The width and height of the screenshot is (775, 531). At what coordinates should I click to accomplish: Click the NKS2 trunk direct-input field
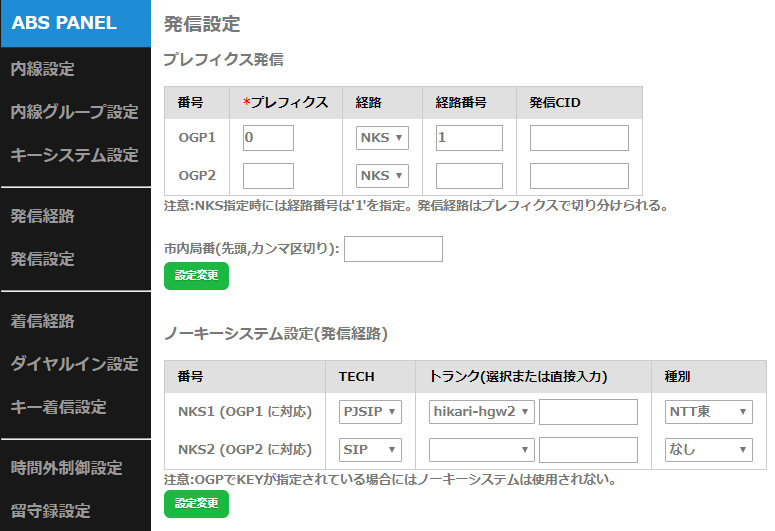click(588, 450)
